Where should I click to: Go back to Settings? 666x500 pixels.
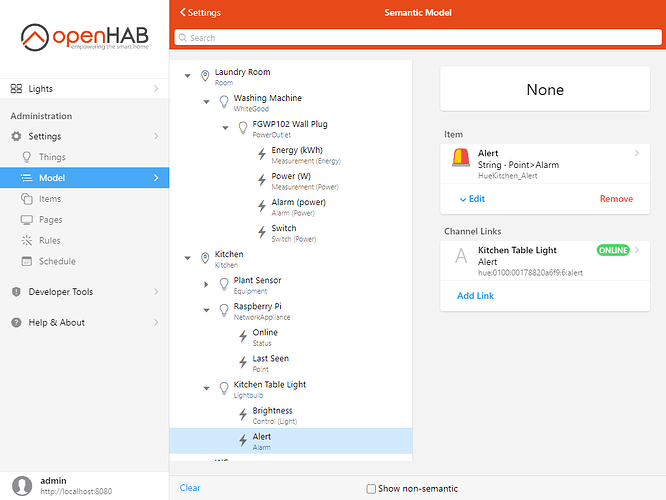click(201, 13)
